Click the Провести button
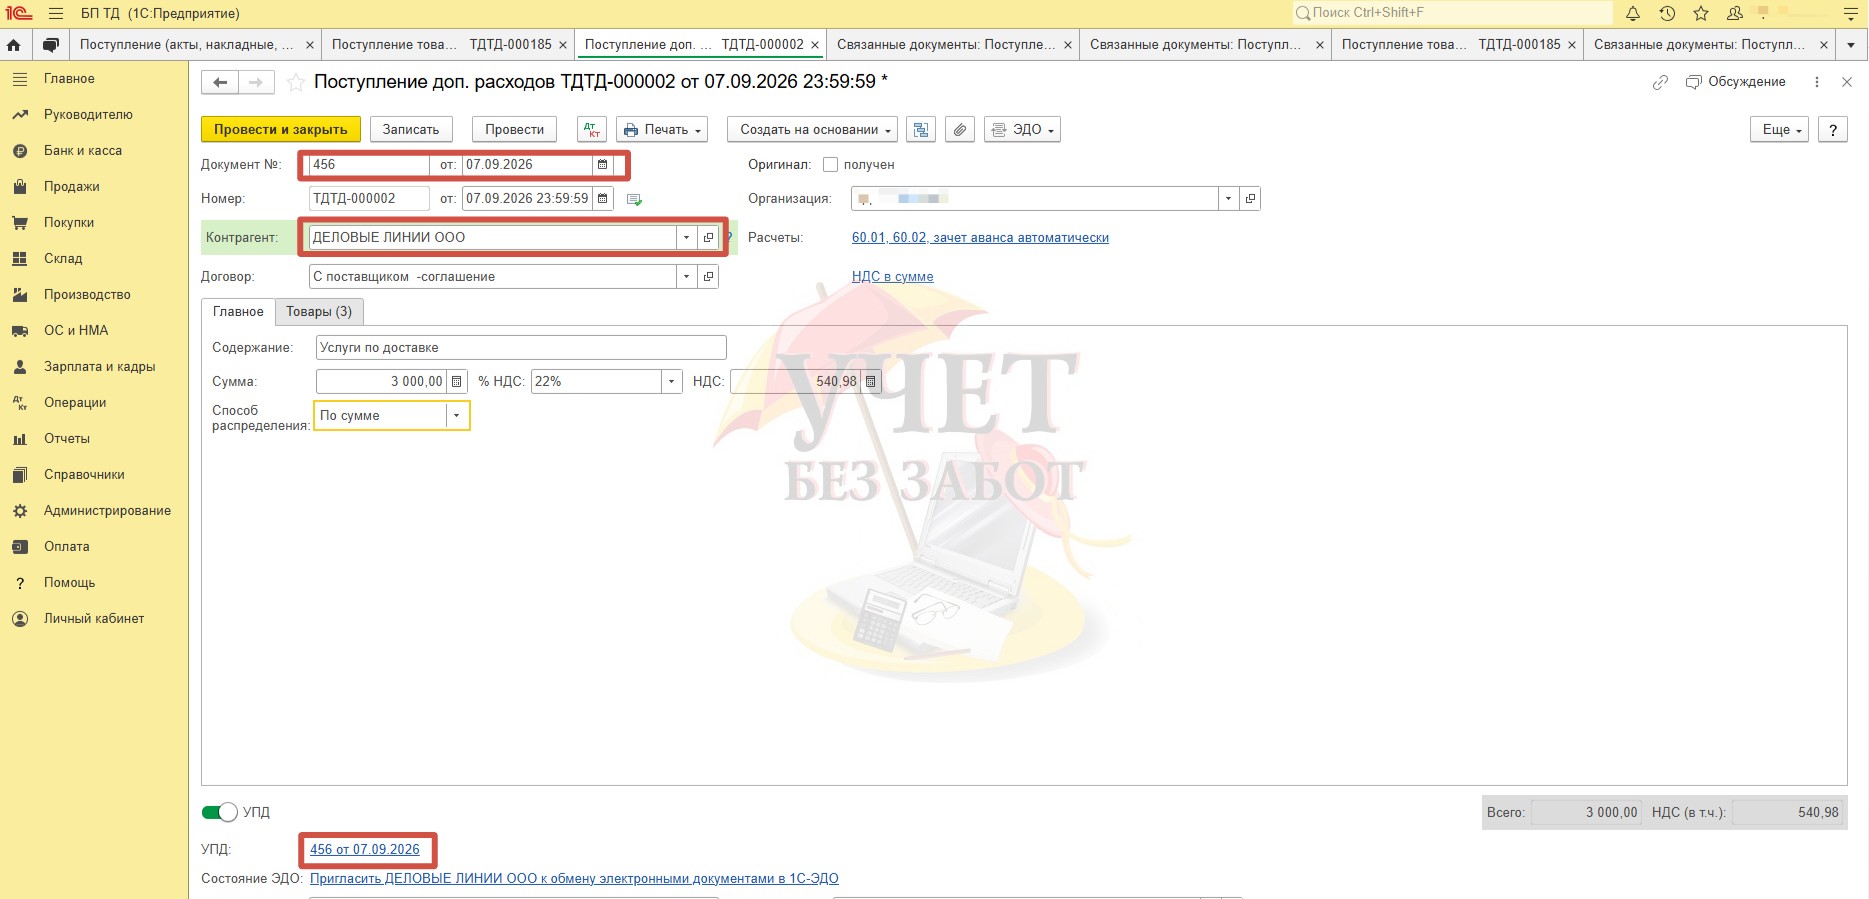 [515, 130]
